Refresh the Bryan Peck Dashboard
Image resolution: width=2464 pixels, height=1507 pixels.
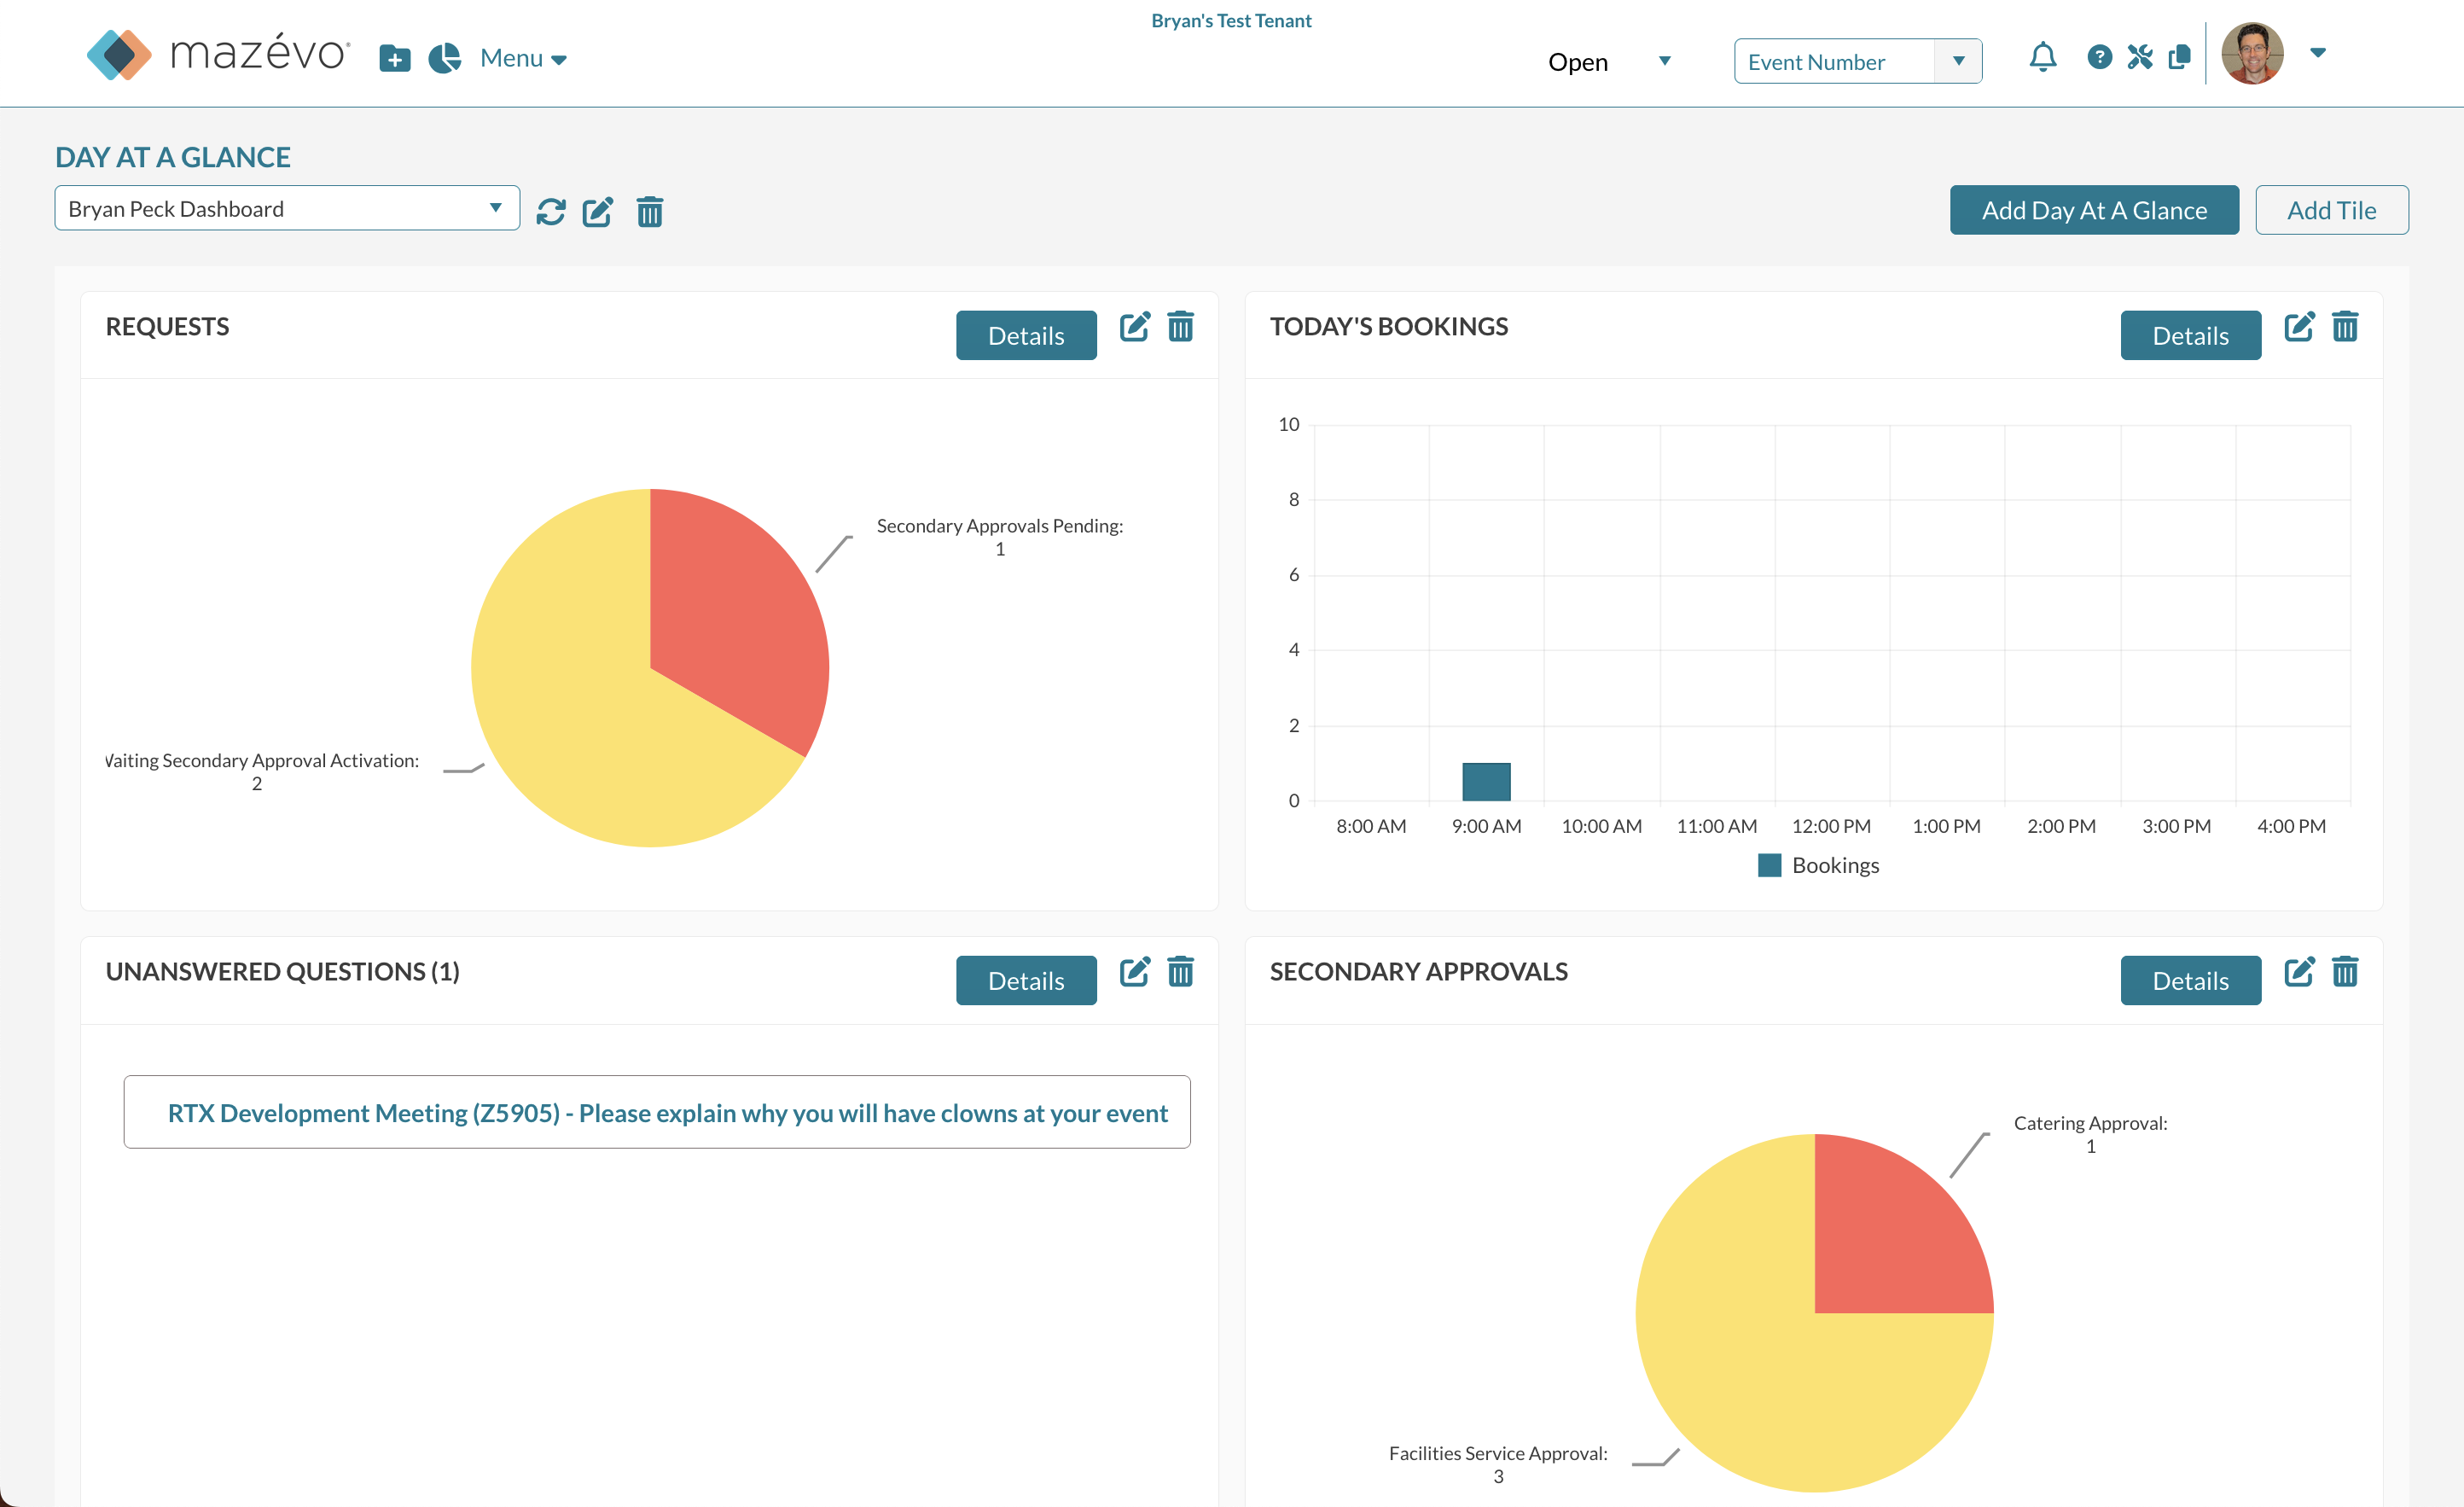click(x=552, y=212)
